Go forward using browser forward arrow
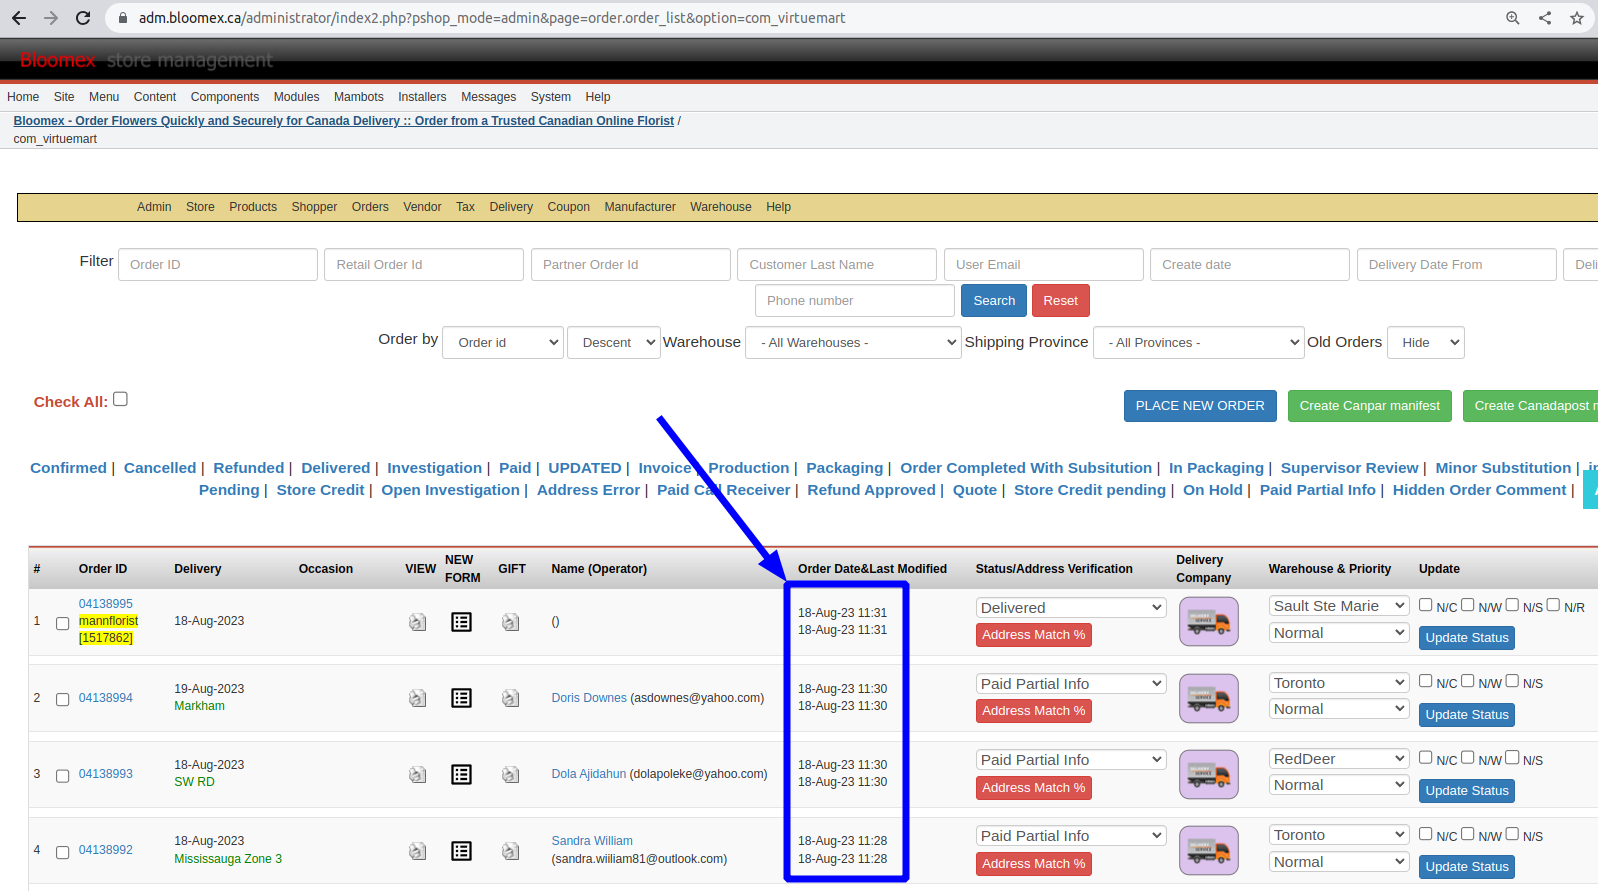This screenshot has width=1598, height=891. [51, 18]
